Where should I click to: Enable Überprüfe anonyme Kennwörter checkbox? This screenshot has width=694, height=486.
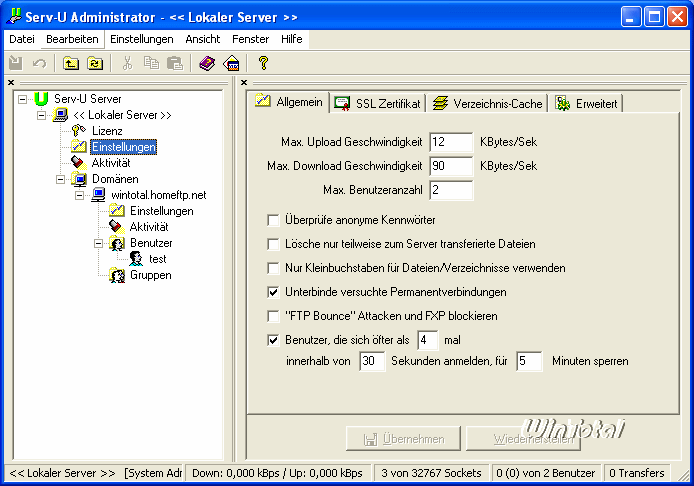[x=274, y=220]
